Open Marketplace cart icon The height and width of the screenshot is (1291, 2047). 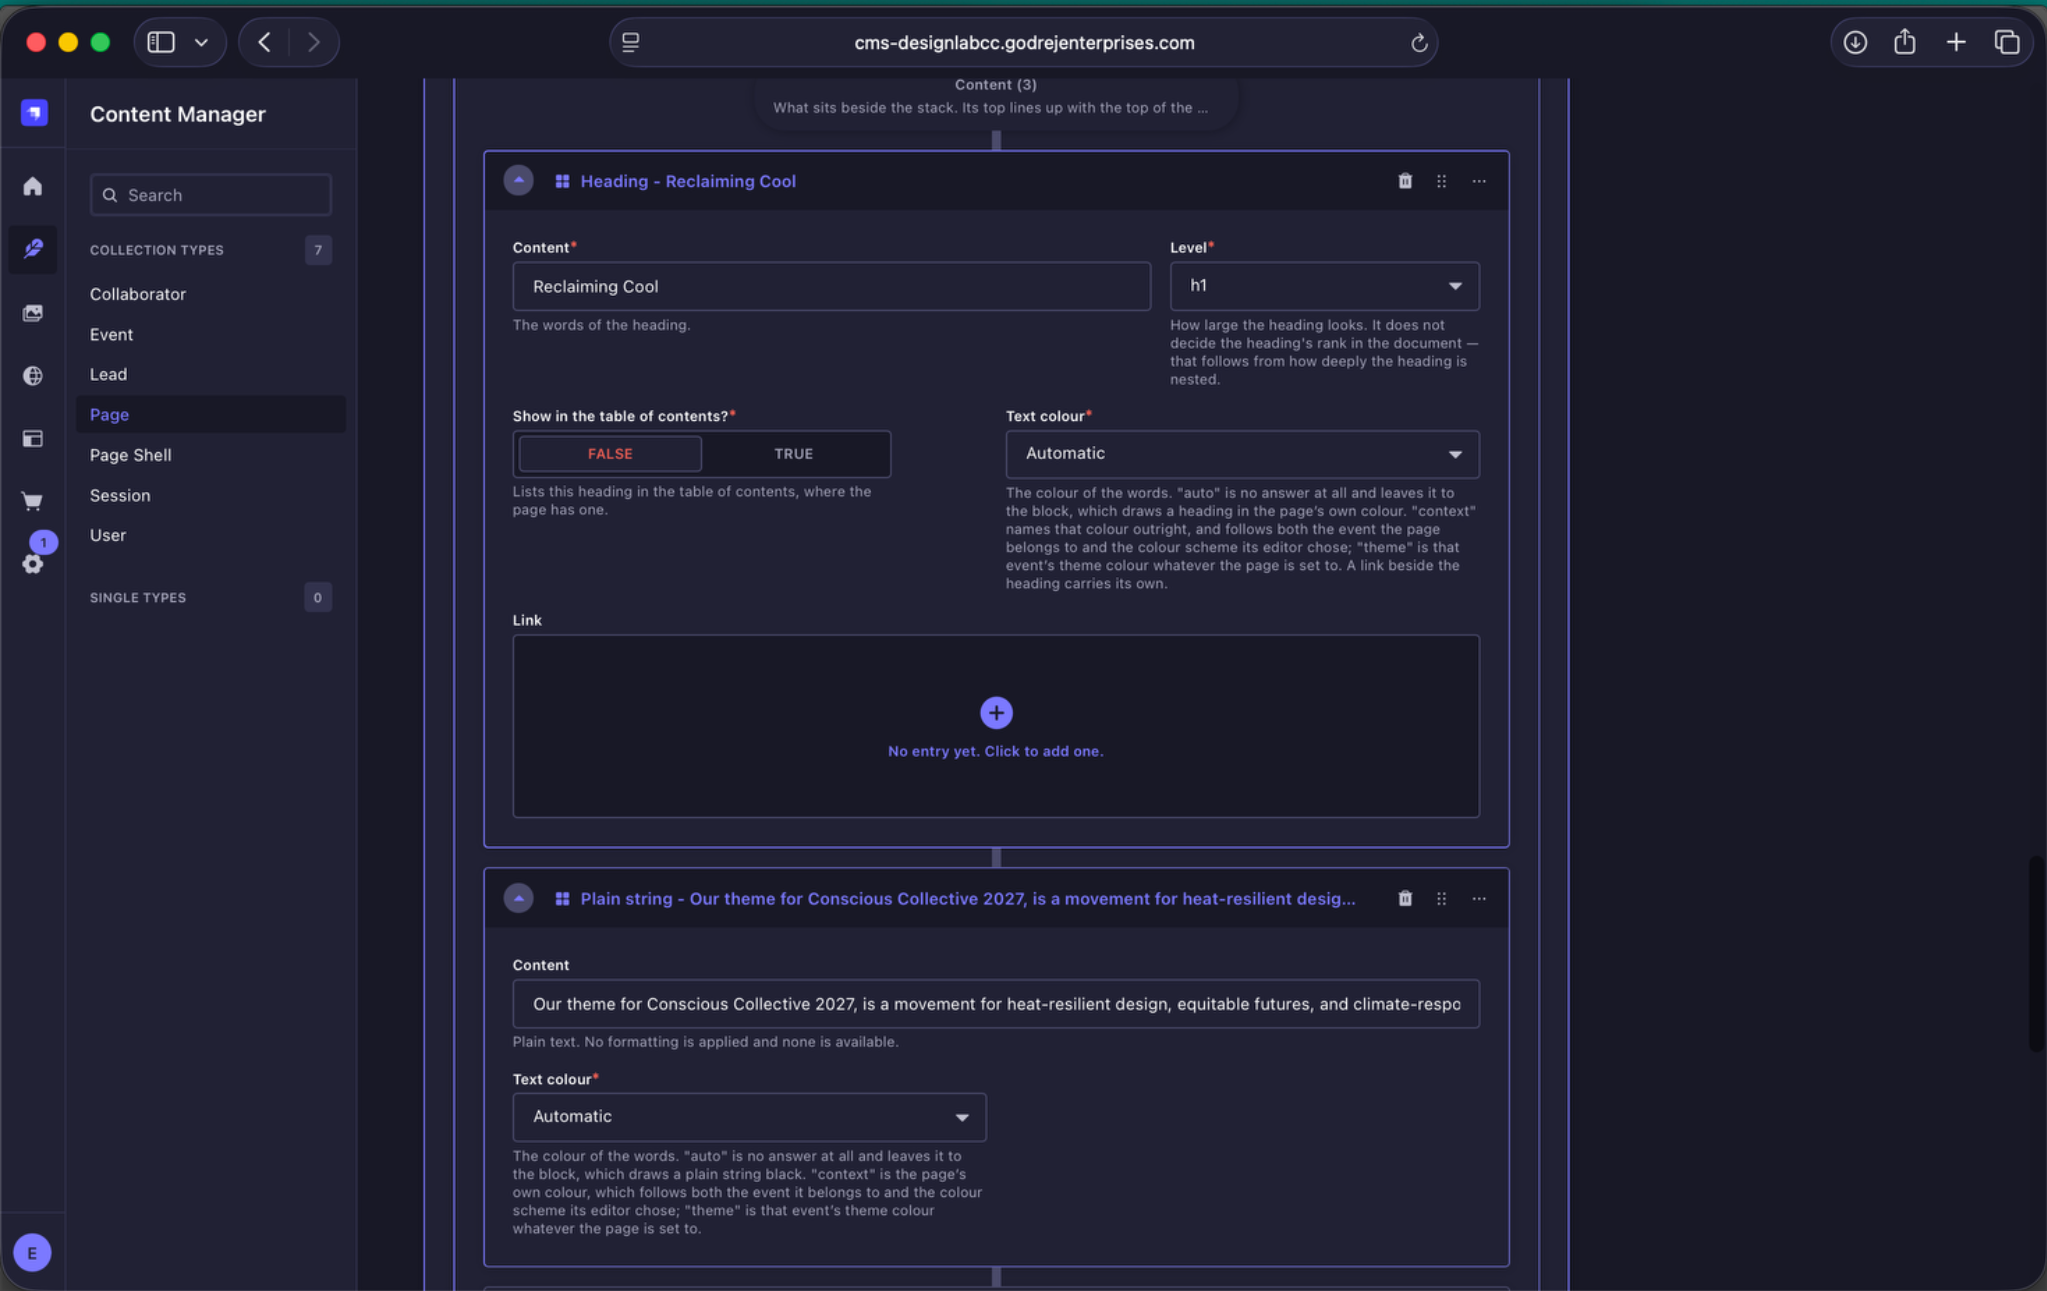pos(33,501)
